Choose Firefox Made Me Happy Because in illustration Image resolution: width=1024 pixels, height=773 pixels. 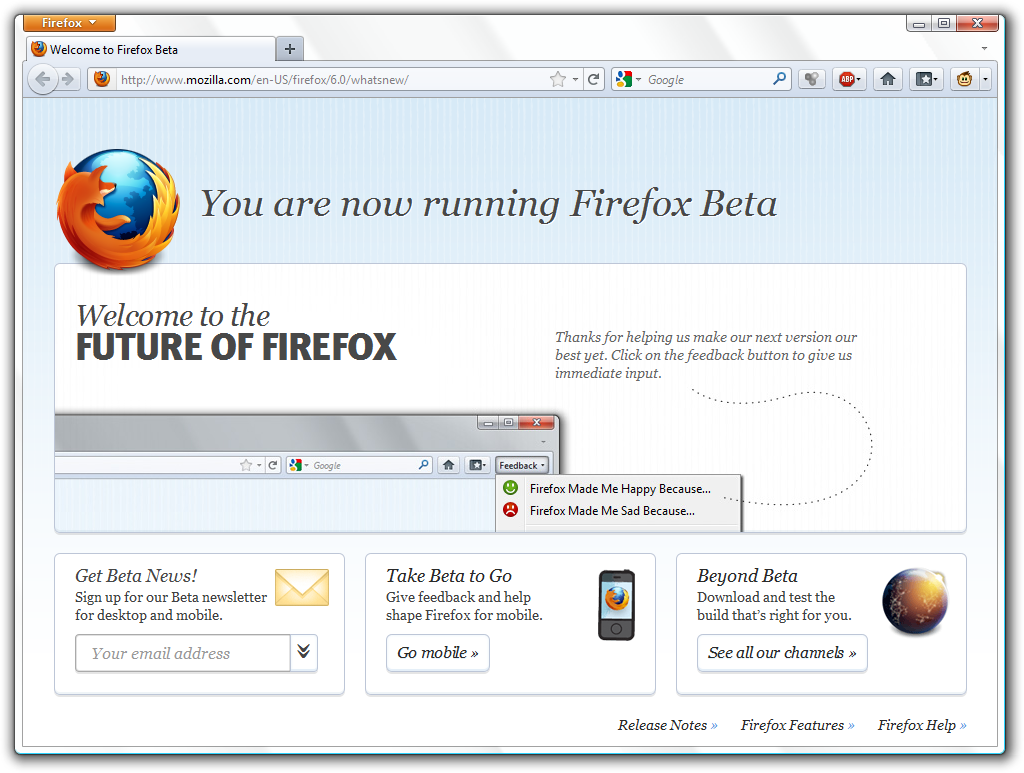pyautogui.click(x=620, y=488)
